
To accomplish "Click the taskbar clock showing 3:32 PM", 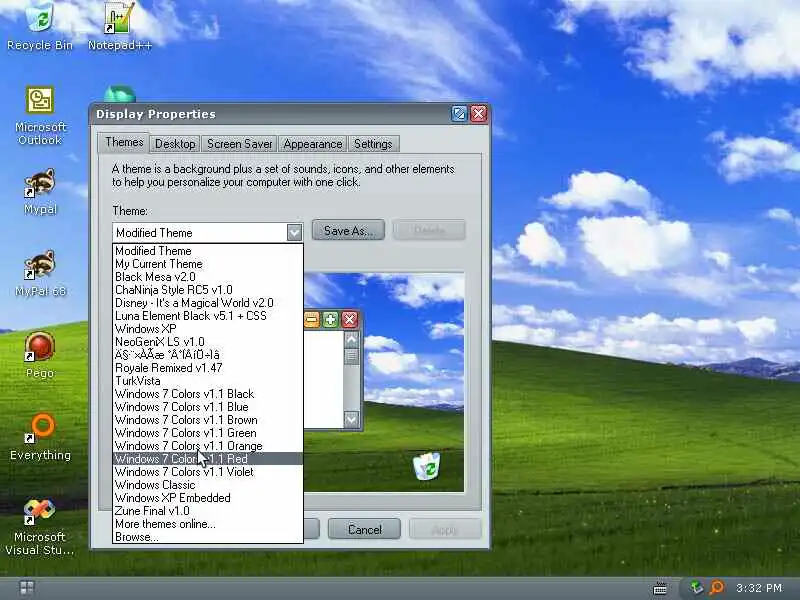I will (759, 588).
